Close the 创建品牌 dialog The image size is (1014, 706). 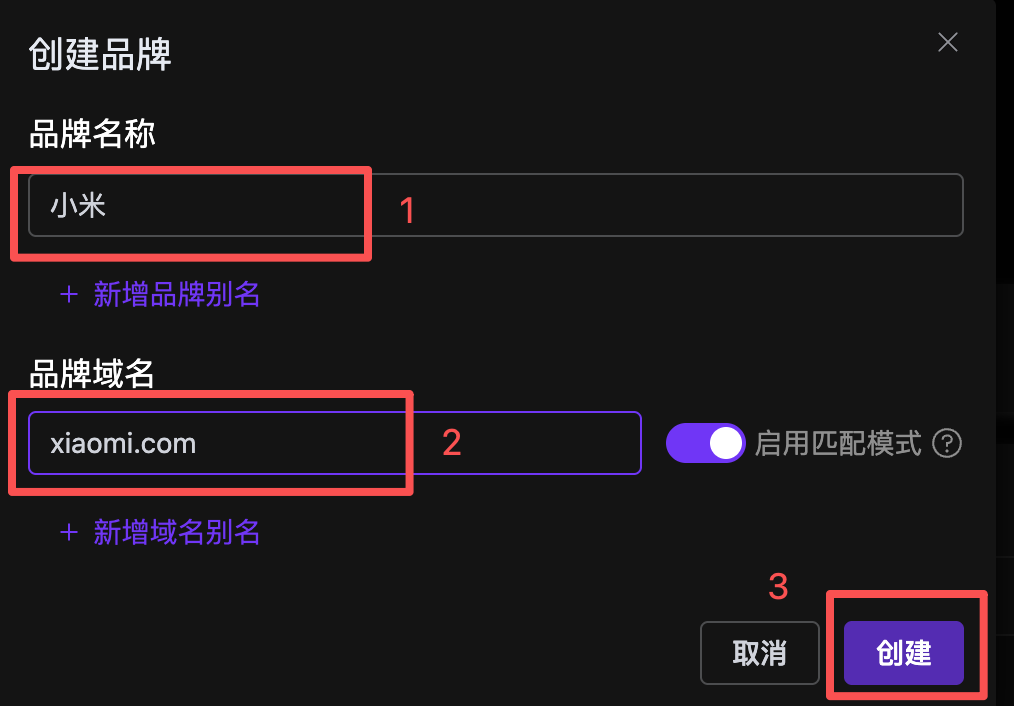[947, 42]
